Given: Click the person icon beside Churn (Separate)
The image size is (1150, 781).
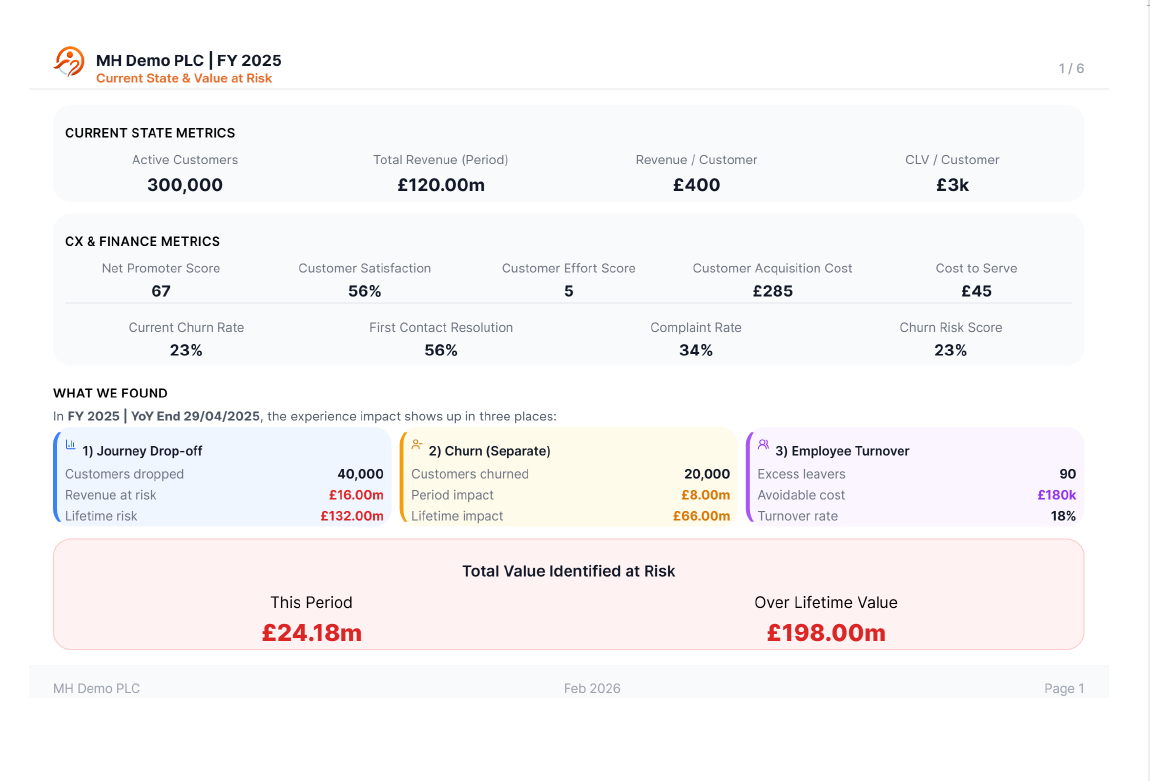Looking at the screenshot, I should (417, 445).
